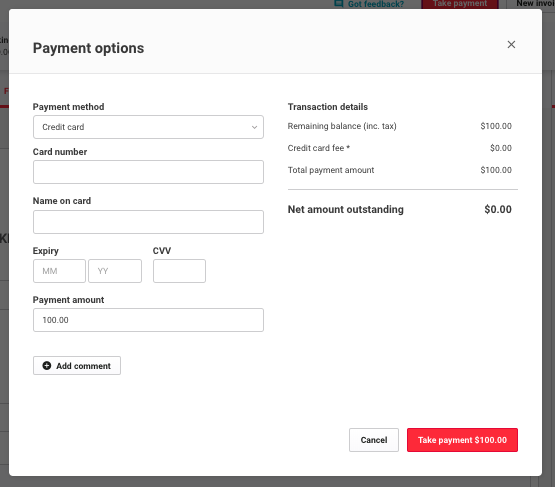Select the CVV input box
The width and height of the screenshot is (555, 487).
(179, 271)
